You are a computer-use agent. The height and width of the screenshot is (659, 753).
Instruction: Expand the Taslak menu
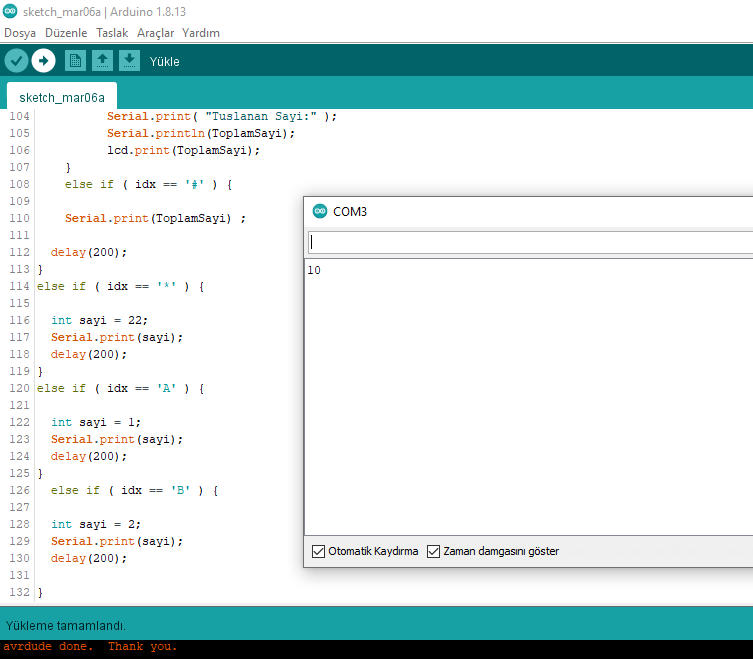[x=112, y=33]
